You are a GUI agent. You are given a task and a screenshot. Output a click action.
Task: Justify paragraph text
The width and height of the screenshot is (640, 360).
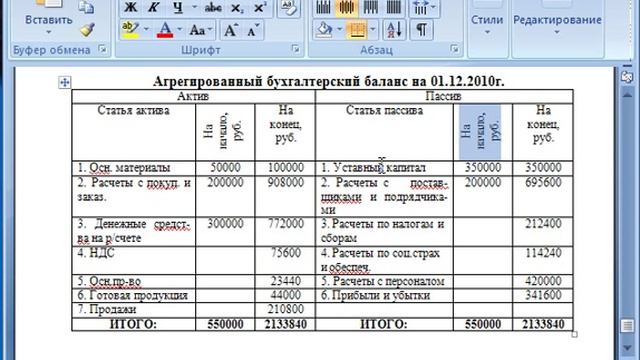[393, 7]
